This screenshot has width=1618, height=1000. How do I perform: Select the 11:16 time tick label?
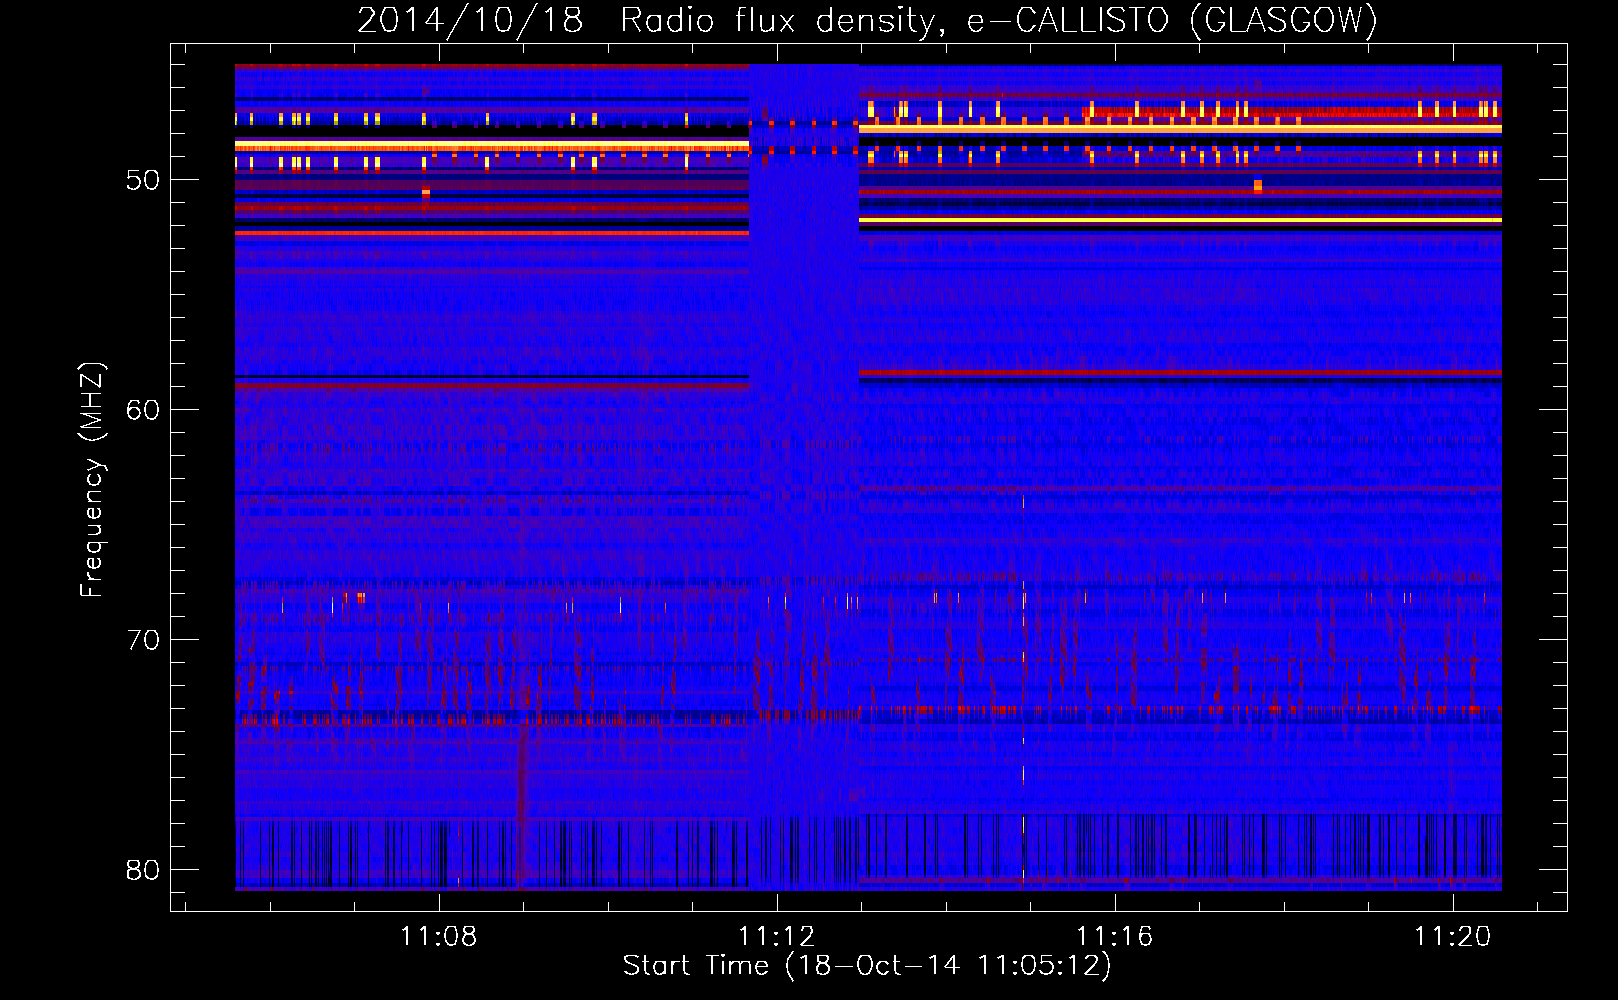point(1114,936)
